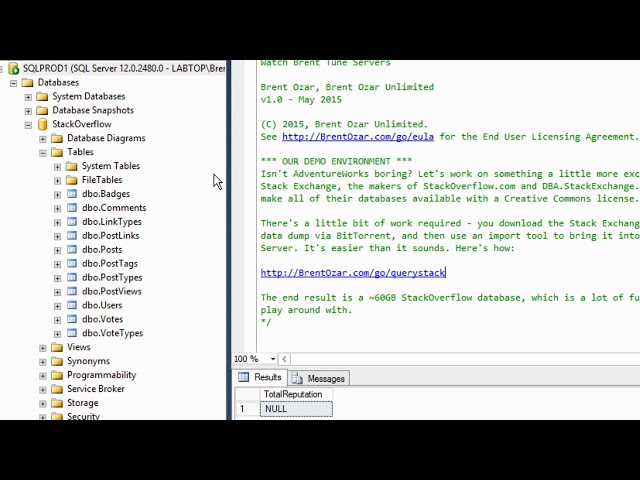
Task: Open the BrentOzar.com/go/eula link
Action: [358, 137]
